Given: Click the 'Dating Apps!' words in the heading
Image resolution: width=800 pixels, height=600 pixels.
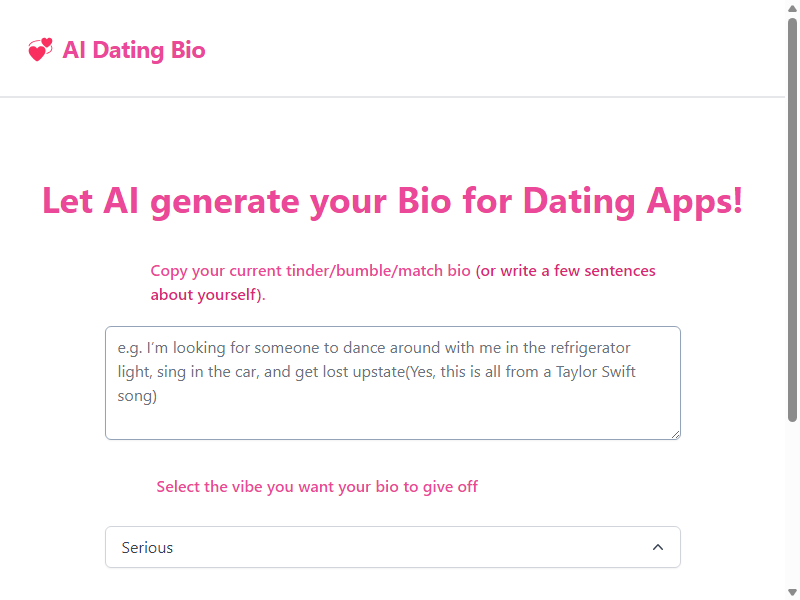Looking at the screenshot, I should point(633,201).
